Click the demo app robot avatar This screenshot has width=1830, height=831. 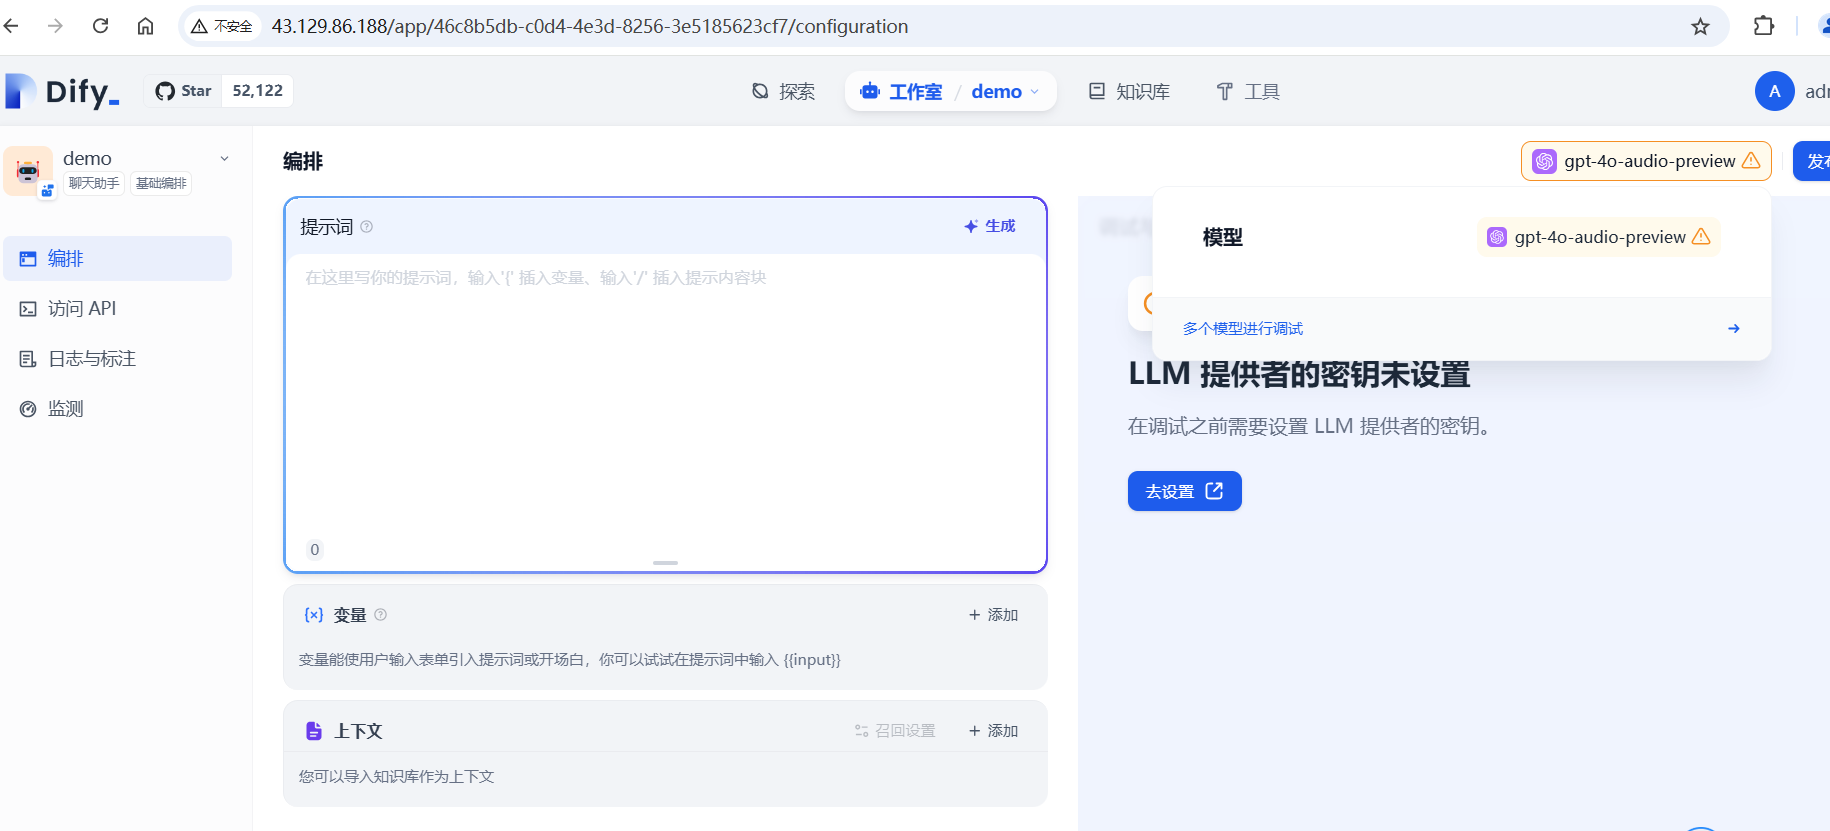(28, 171)
